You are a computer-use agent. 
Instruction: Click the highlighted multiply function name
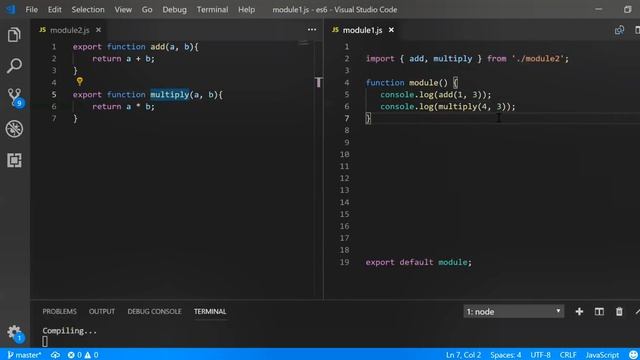coord(169,95)
